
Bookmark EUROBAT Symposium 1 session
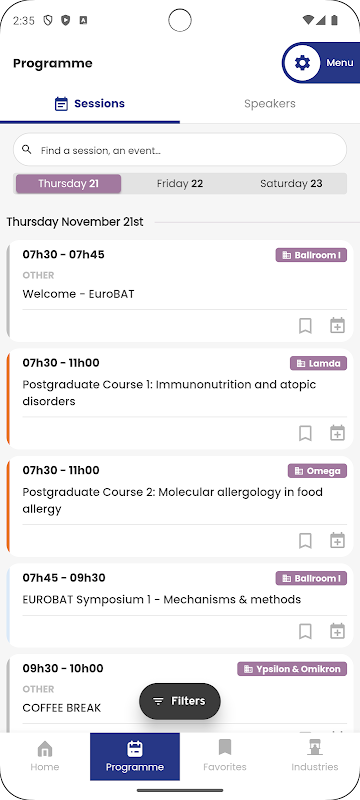point(305,631)
